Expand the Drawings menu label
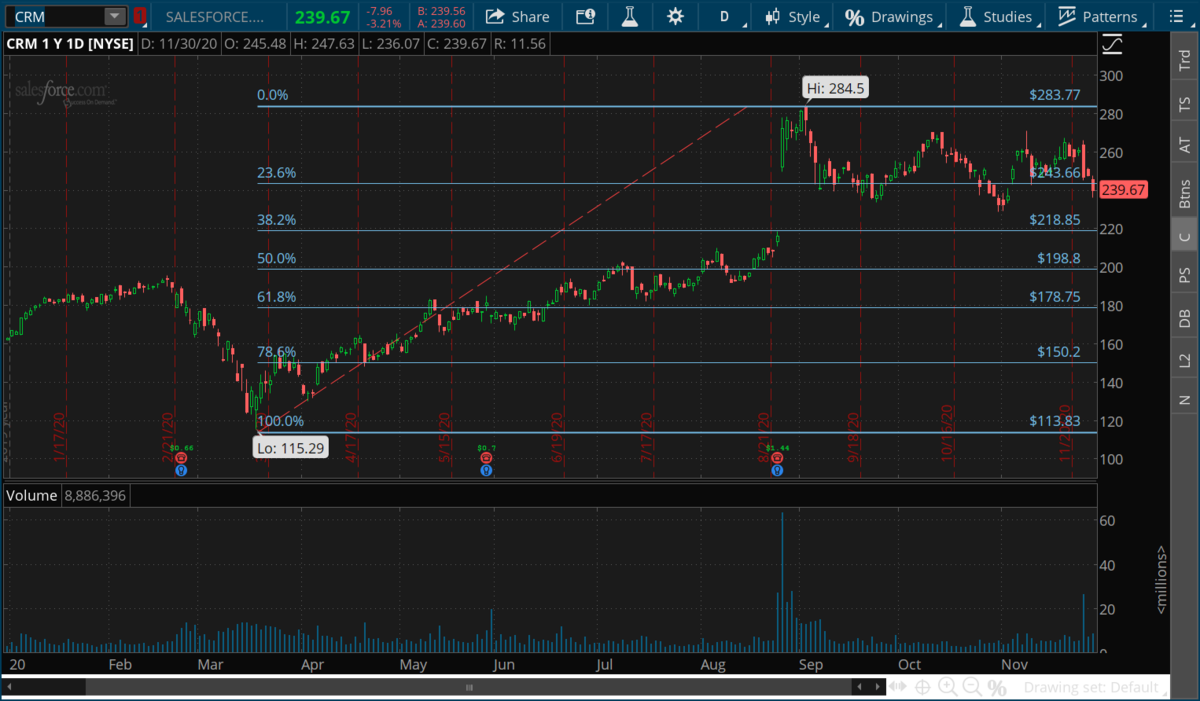 coord(902,17)
